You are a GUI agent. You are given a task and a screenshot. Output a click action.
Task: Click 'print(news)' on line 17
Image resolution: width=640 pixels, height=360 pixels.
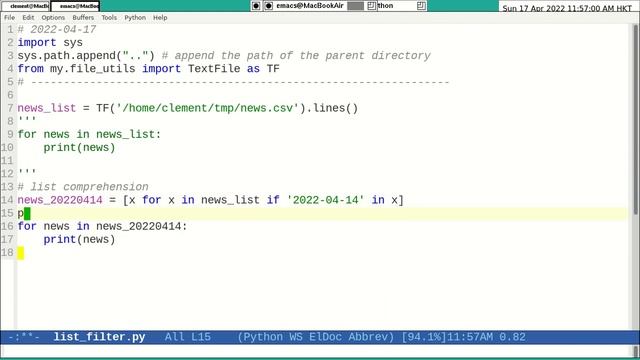[x=79, y=239]
